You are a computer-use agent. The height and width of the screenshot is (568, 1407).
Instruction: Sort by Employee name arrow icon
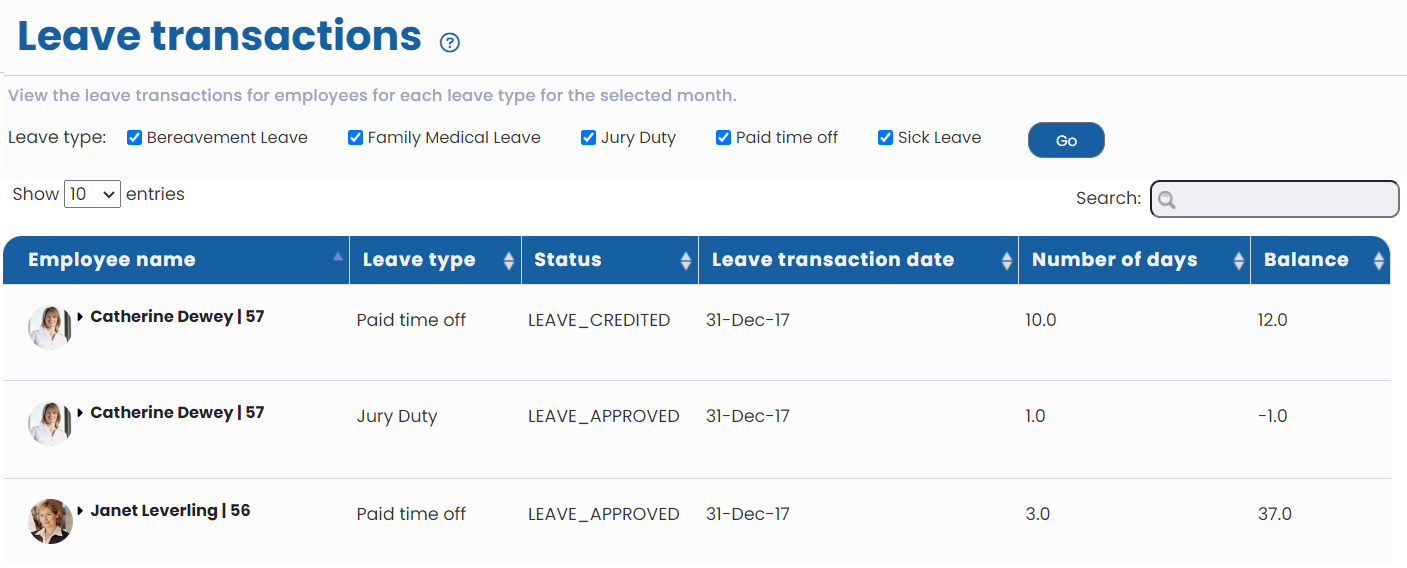click(337, 257)
